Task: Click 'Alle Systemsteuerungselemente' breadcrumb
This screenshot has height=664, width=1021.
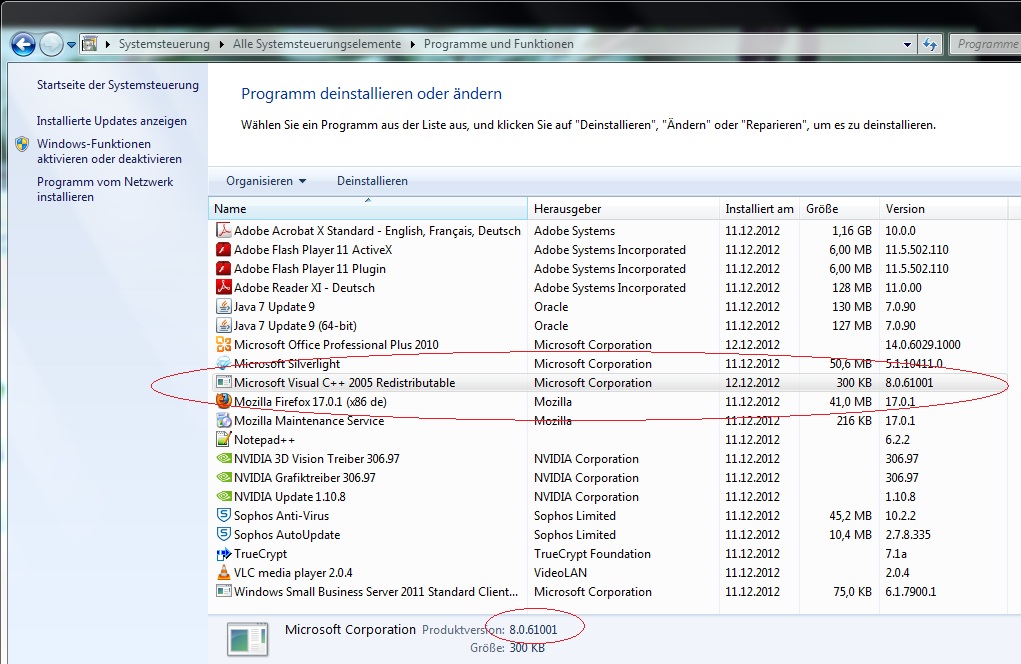Action: pyautogui.click(x=317, y=44)
